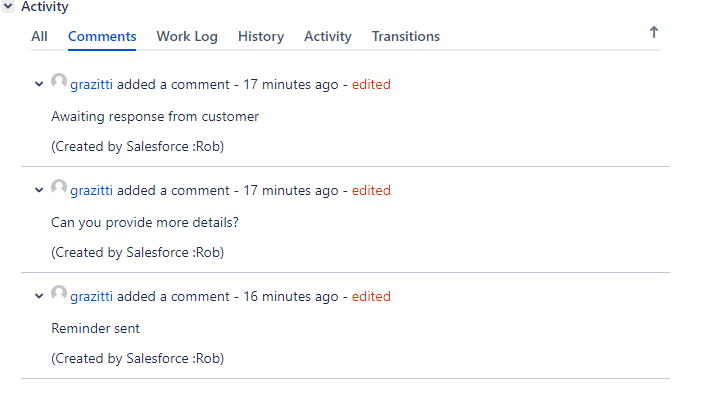Collapse the 'Reminder sent' comment

click(x=39, y=296)
